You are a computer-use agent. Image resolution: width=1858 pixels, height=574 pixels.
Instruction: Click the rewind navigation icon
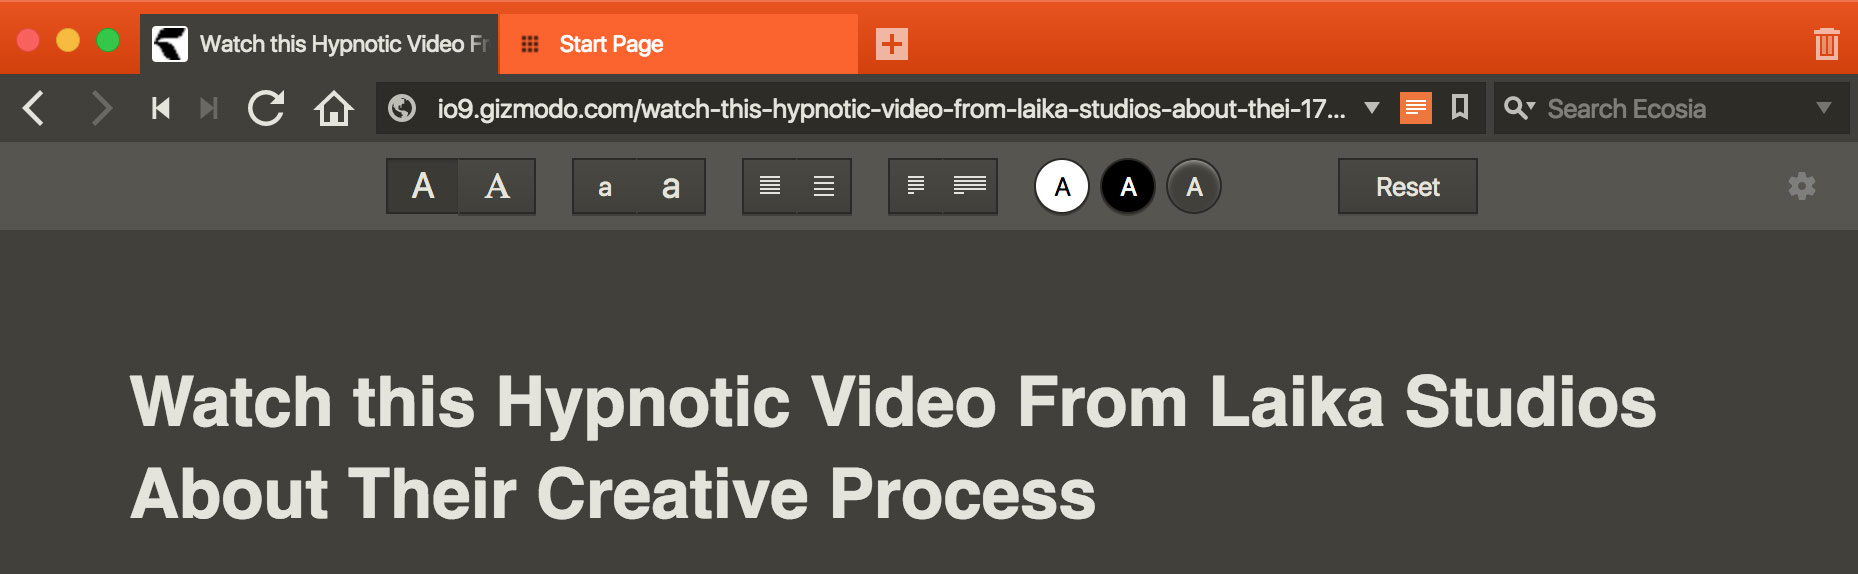[x=160, y=108]
